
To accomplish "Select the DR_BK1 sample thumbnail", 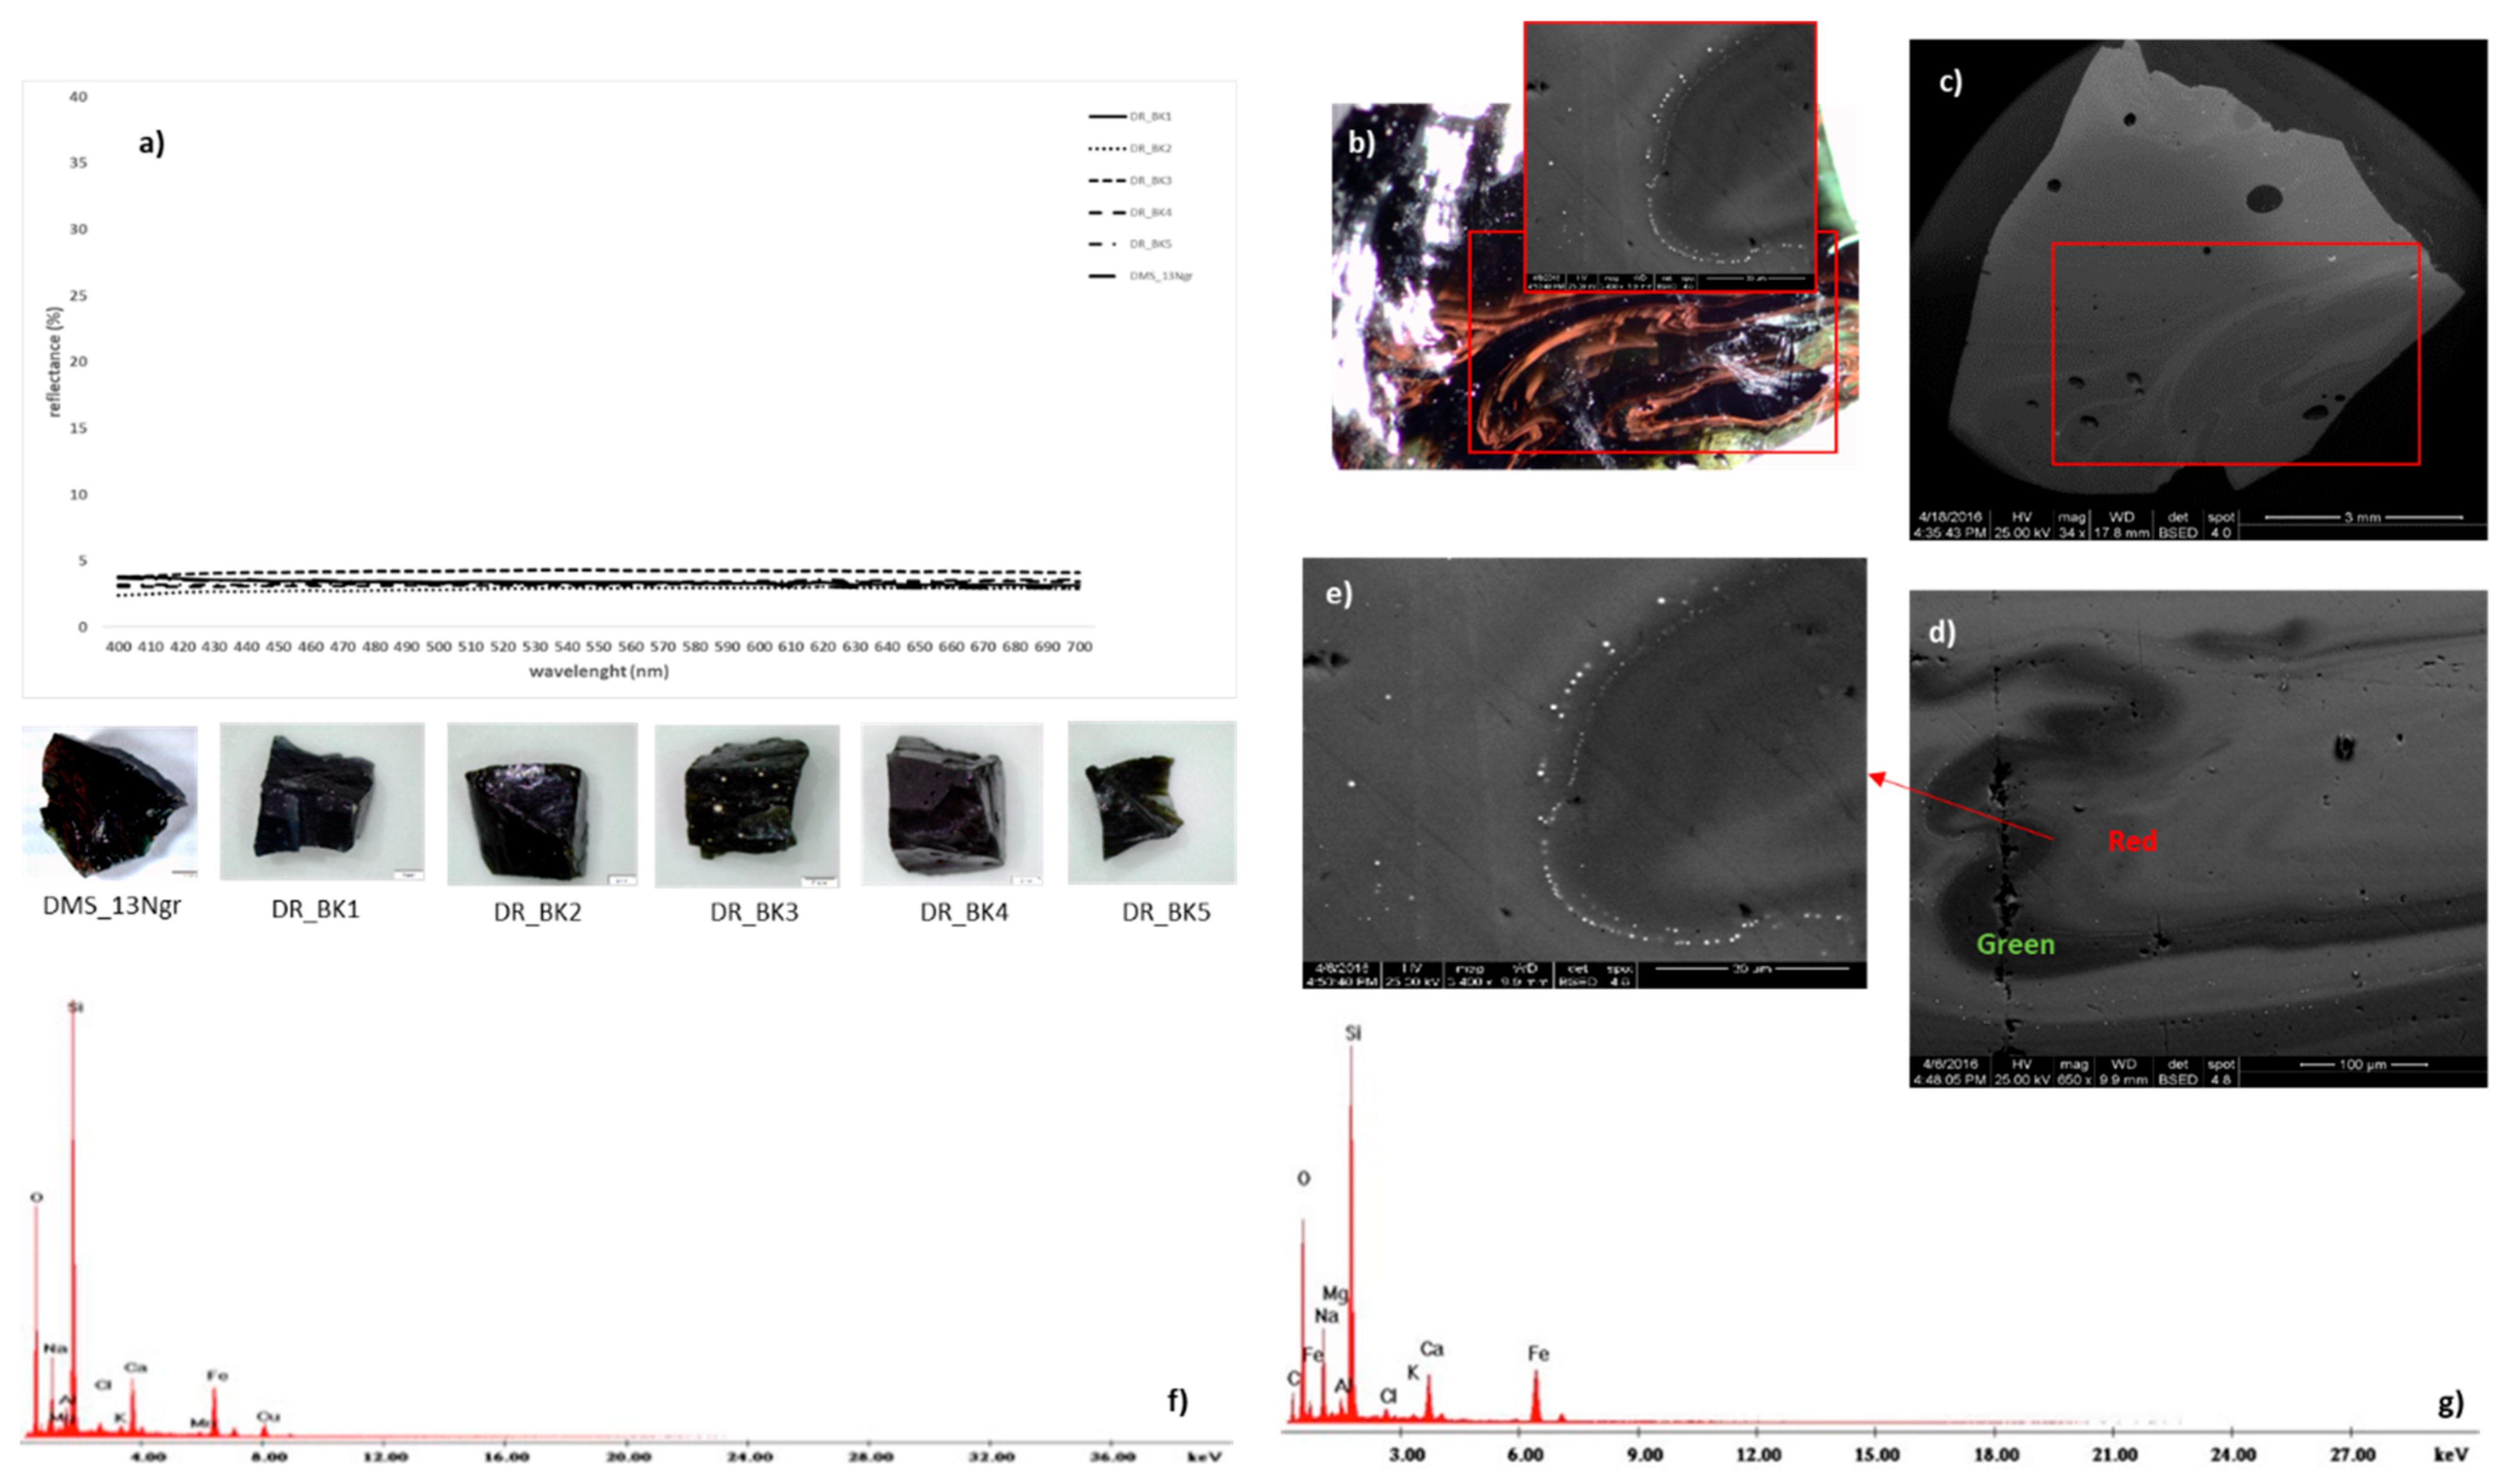I will (322, 802).
